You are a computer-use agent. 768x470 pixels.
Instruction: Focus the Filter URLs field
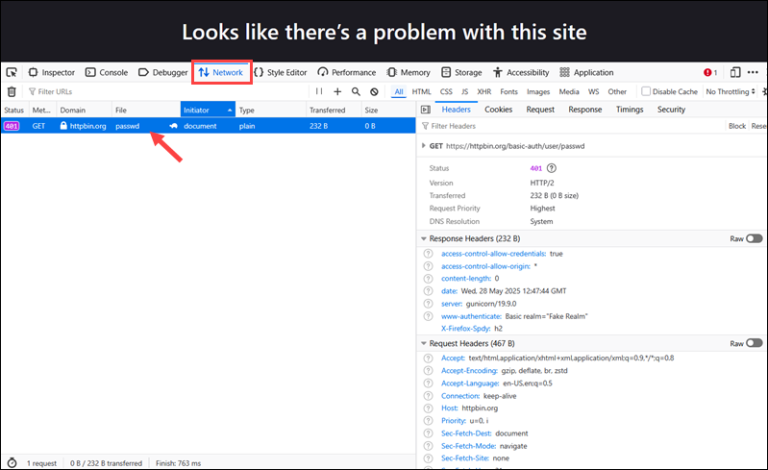pos(167,92)
